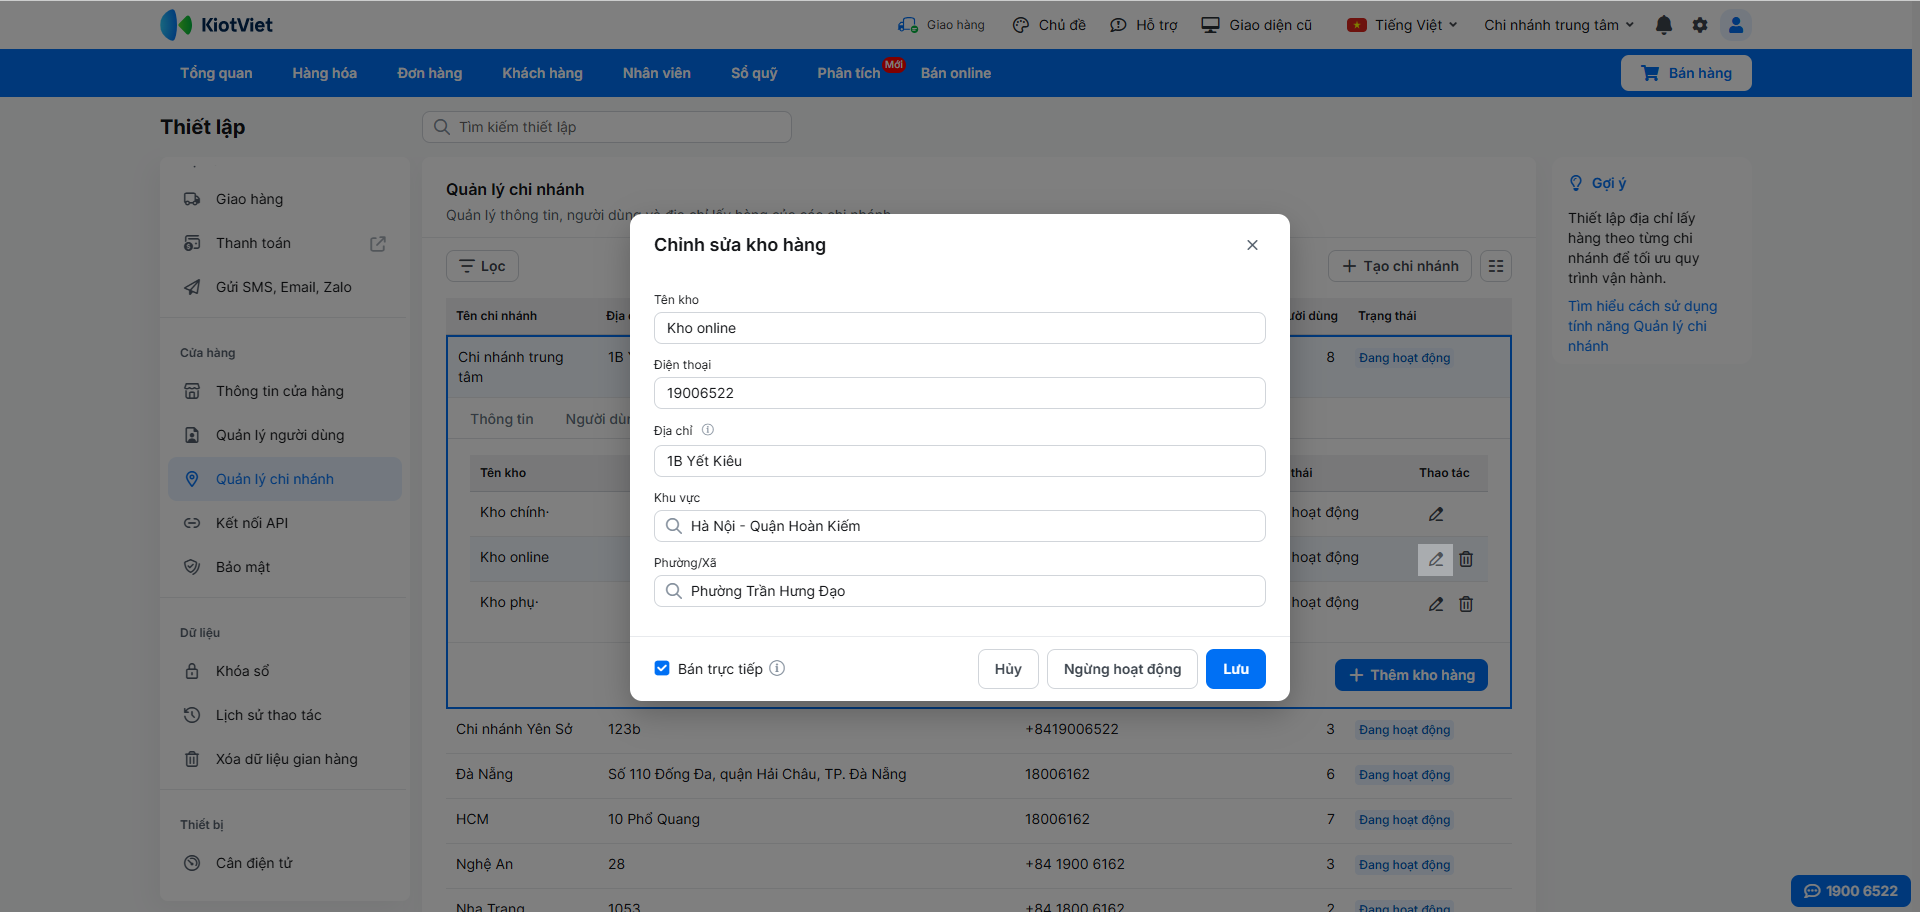Open Khóa sổ settings
Image resolution: width=1920 pixels, height=912 pixels.
pyautogui.click(x=285, y=671)
